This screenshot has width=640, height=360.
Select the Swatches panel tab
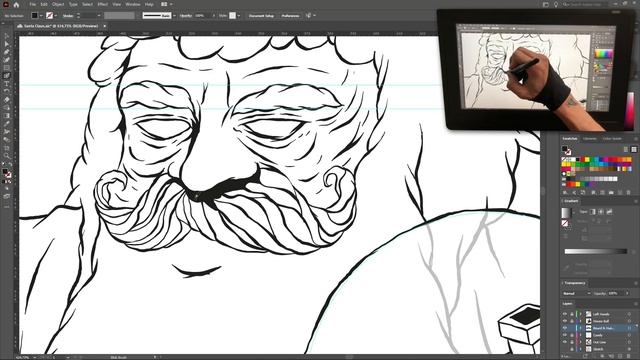click(570, 139)
